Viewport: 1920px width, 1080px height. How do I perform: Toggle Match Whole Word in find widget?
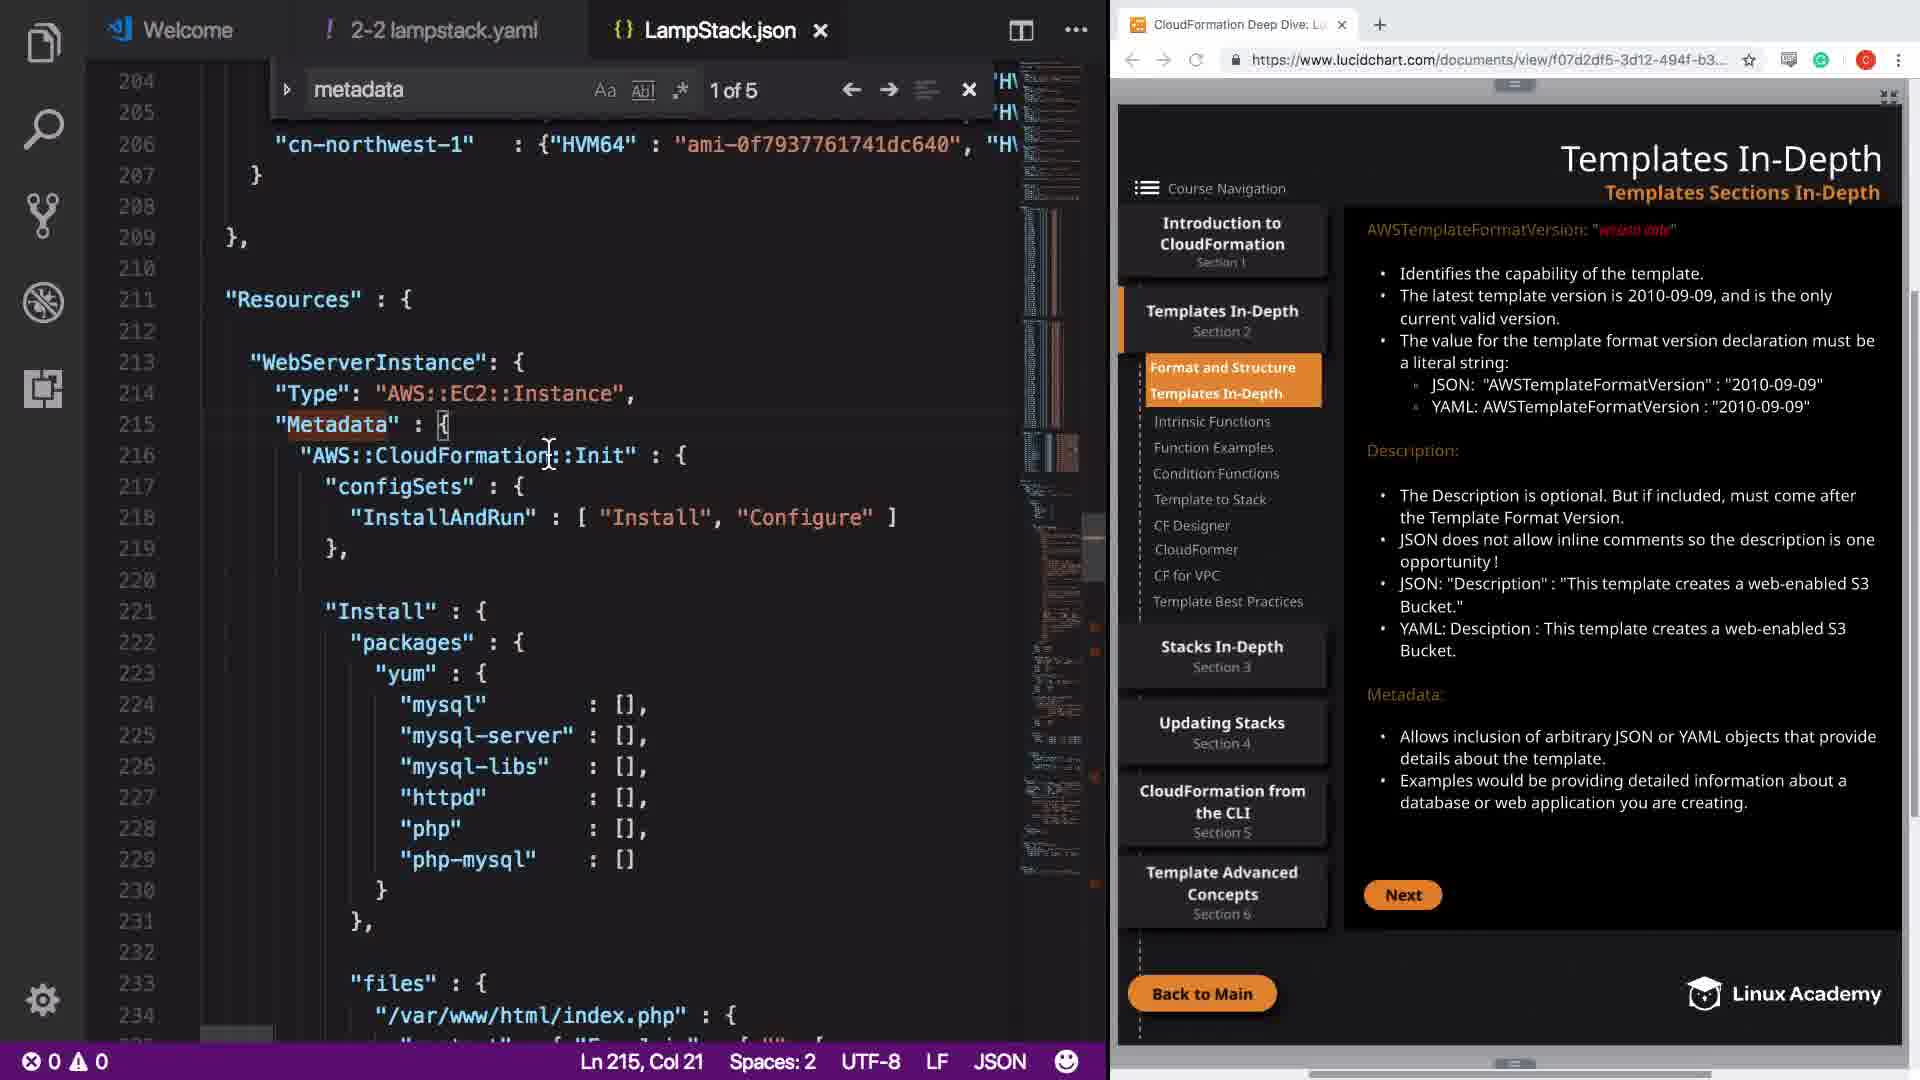tap(643, 90)
